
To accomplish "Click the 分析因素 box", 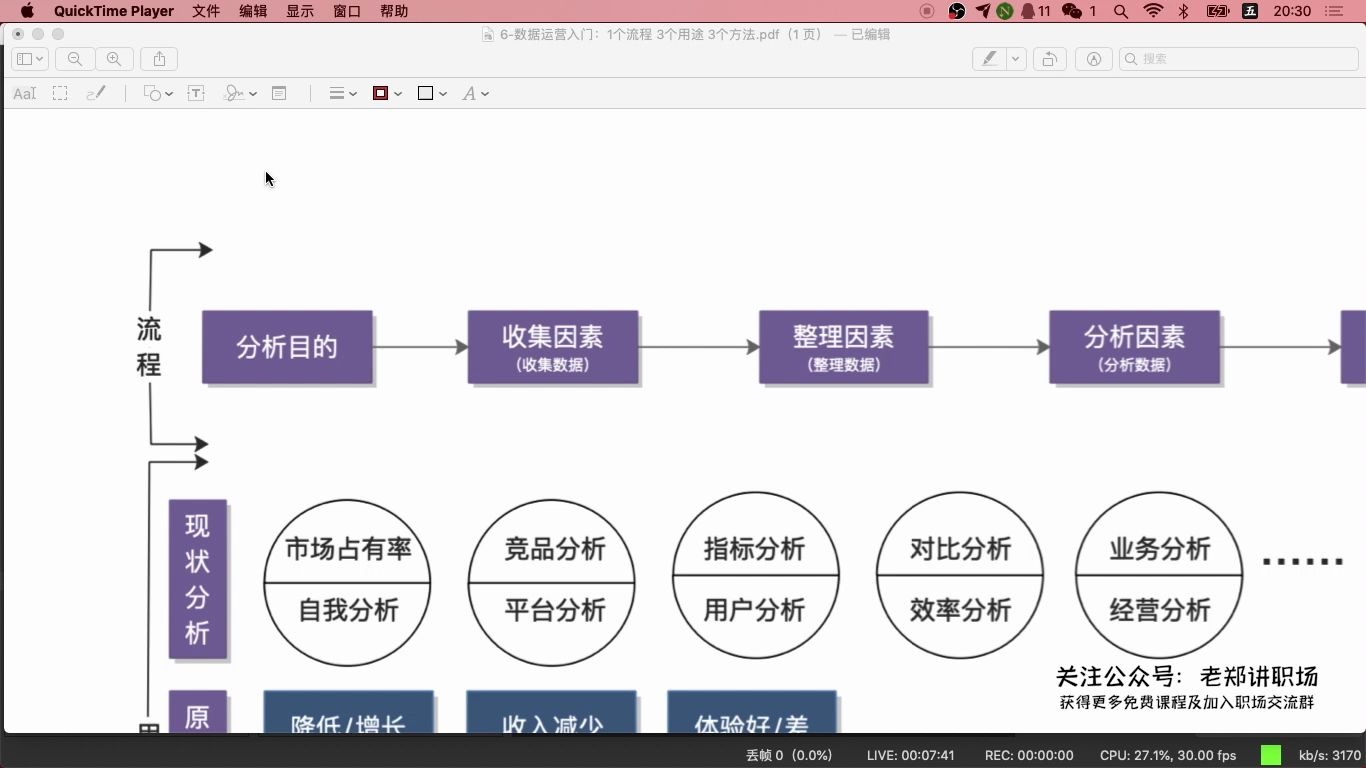I will (1135, 347).
